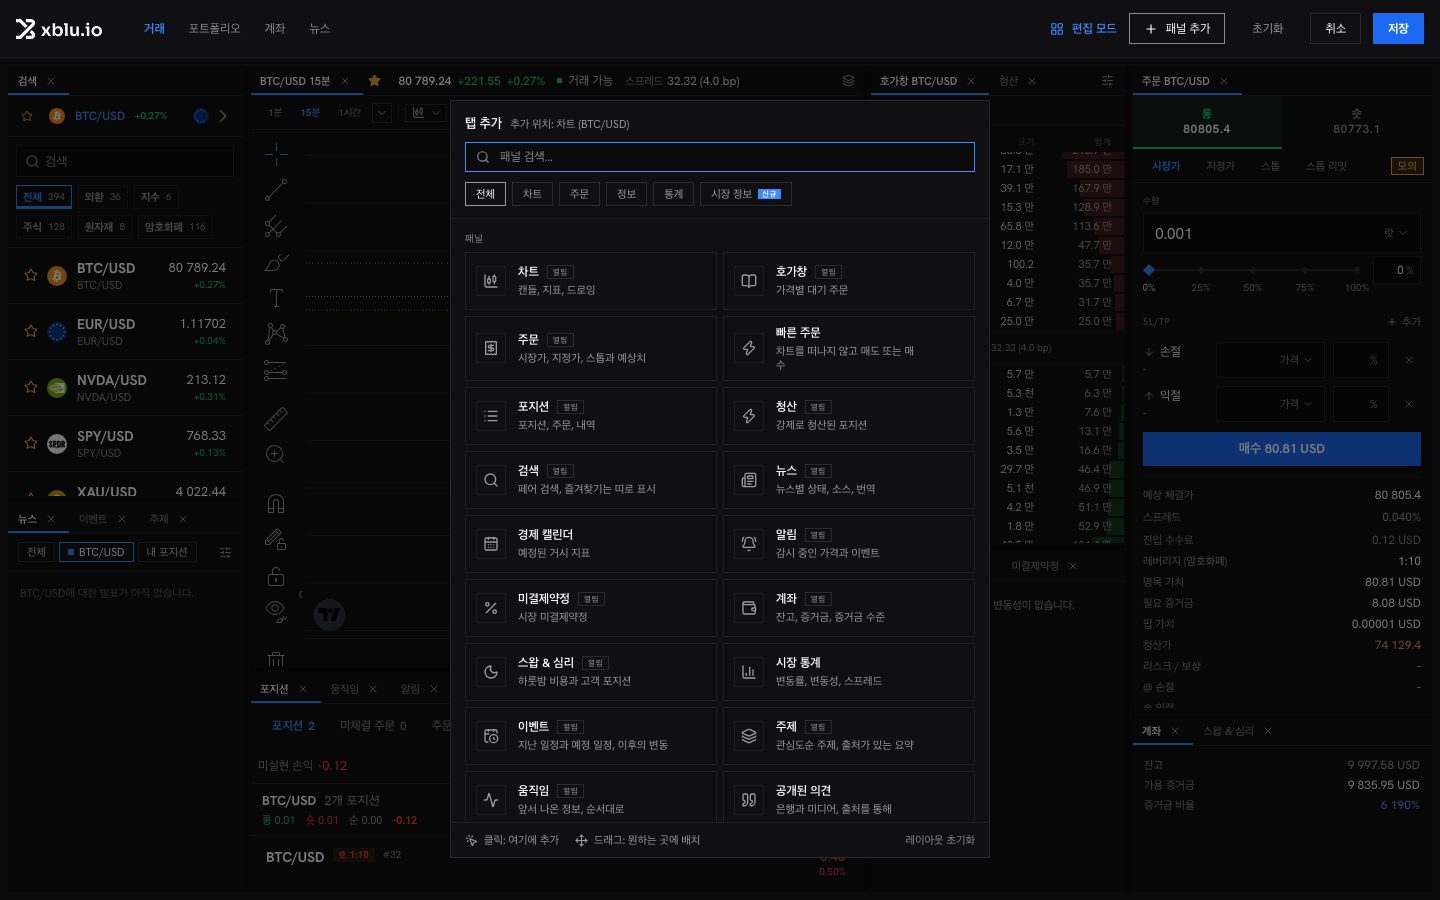1440x900 pixels.
Task: Click the 초기화 reset link
Action: pyautogui.click(x=1267, y=29)
